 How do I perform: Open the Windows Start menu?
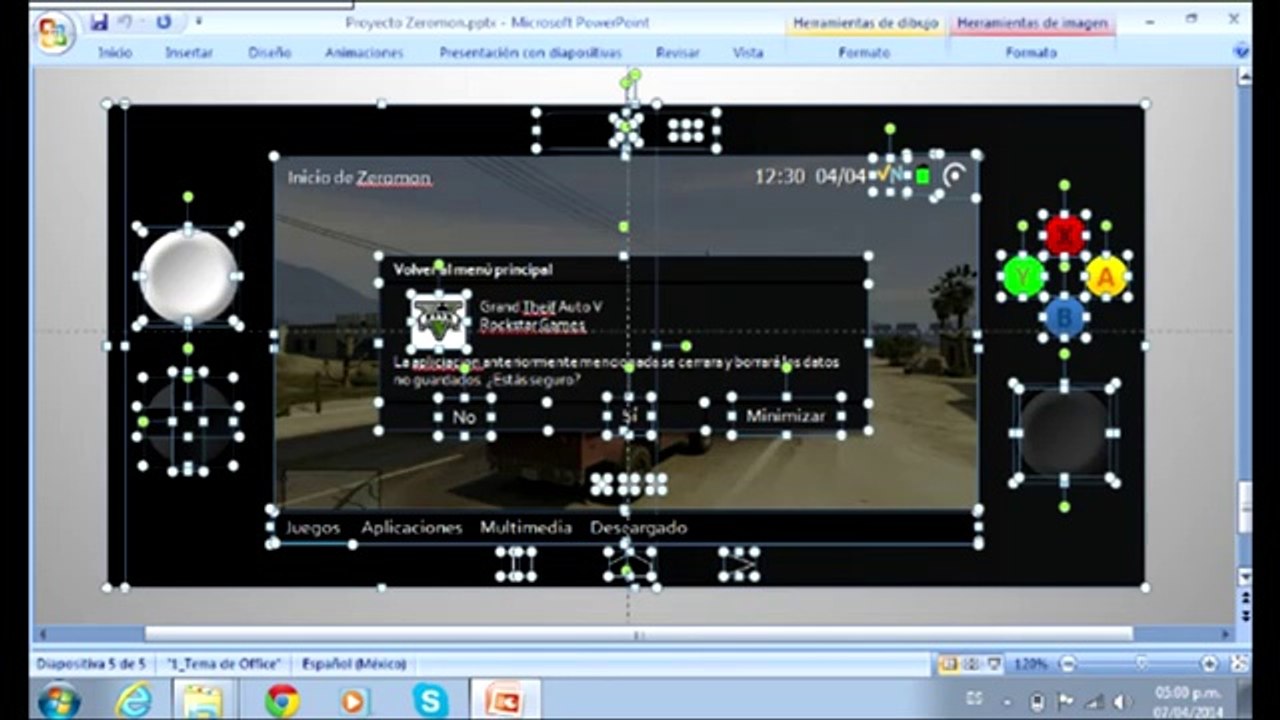pos(59,700)
